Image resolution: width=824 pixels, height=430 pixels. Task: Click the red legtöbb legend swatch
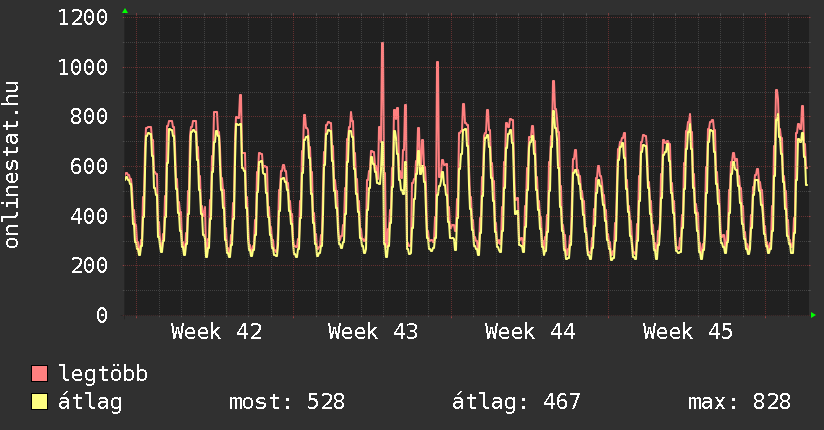(x=40, y=374)
